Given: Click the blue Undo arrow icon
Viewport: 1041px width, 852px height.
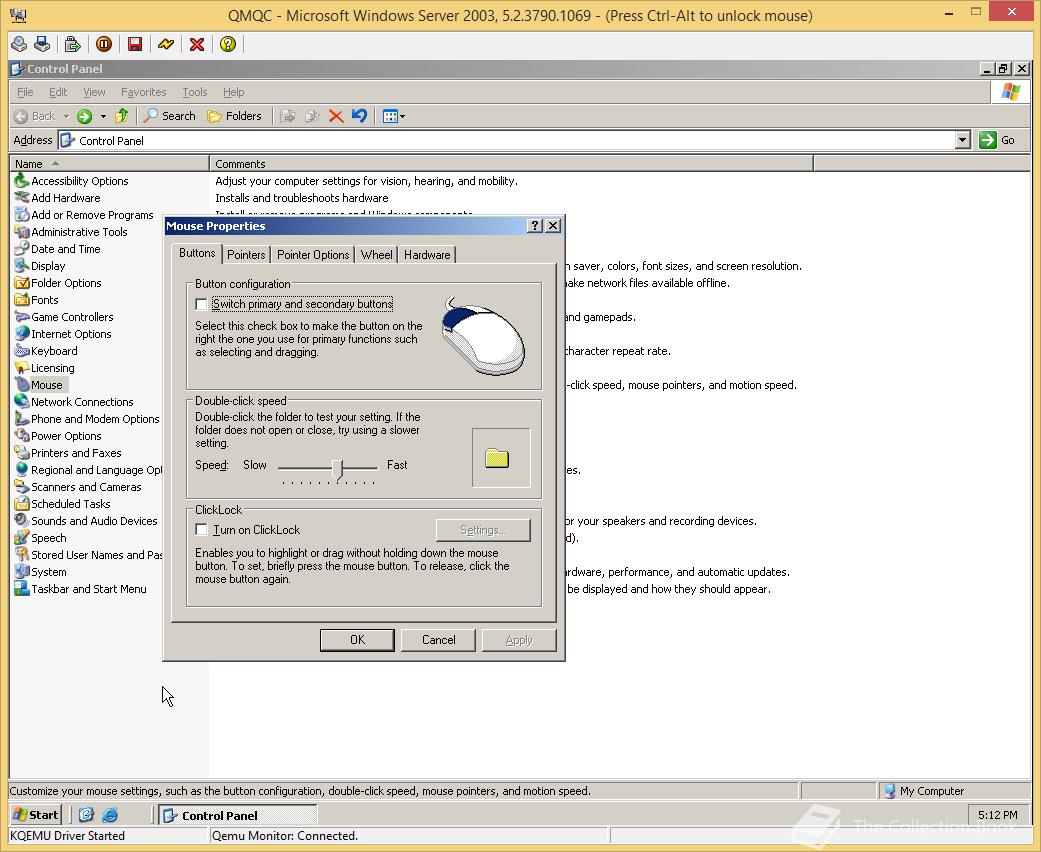Looking at the screenshot, I should (x=359, y=116).
